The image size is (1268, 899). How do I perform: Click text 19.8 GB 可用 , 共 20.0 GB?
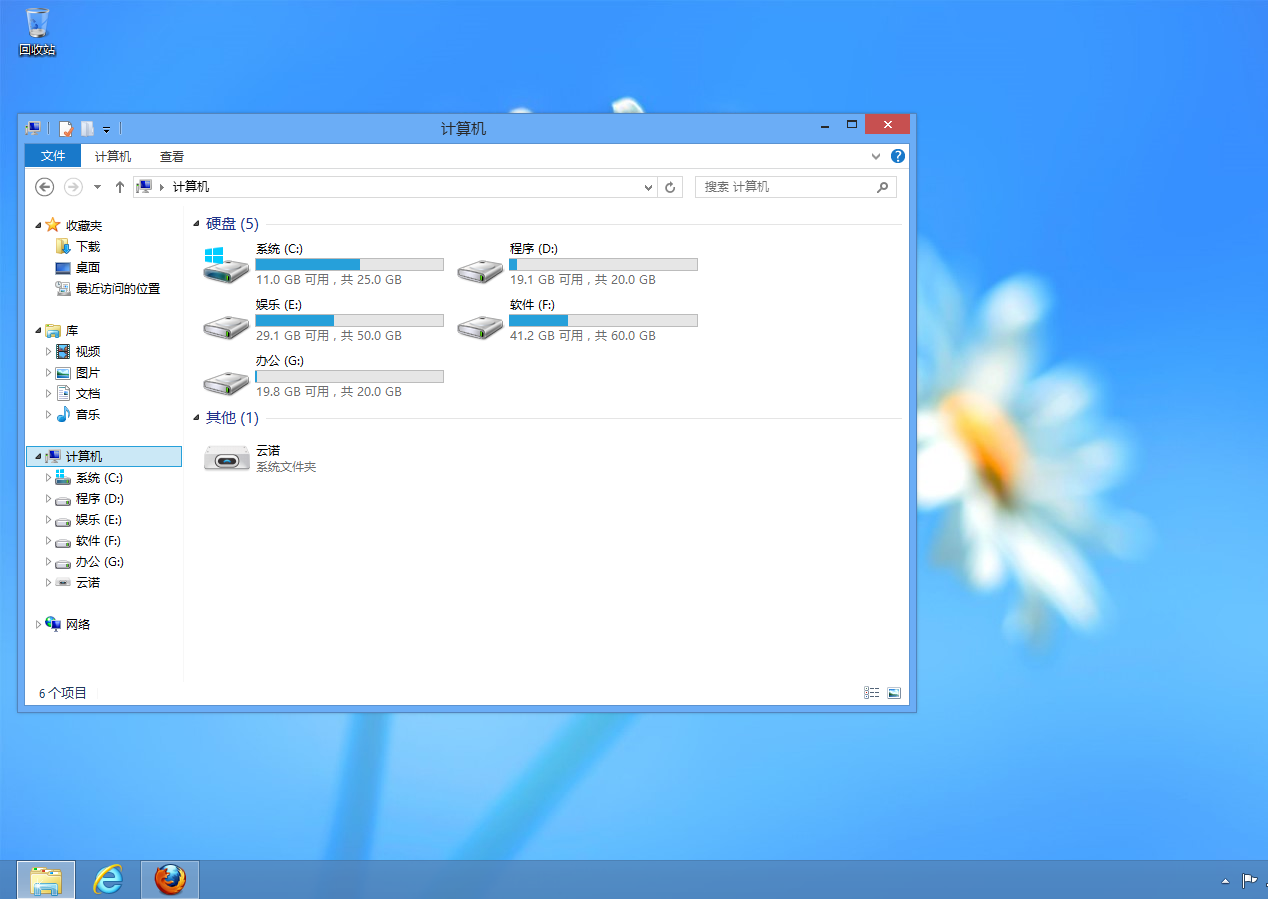(328, 392)
